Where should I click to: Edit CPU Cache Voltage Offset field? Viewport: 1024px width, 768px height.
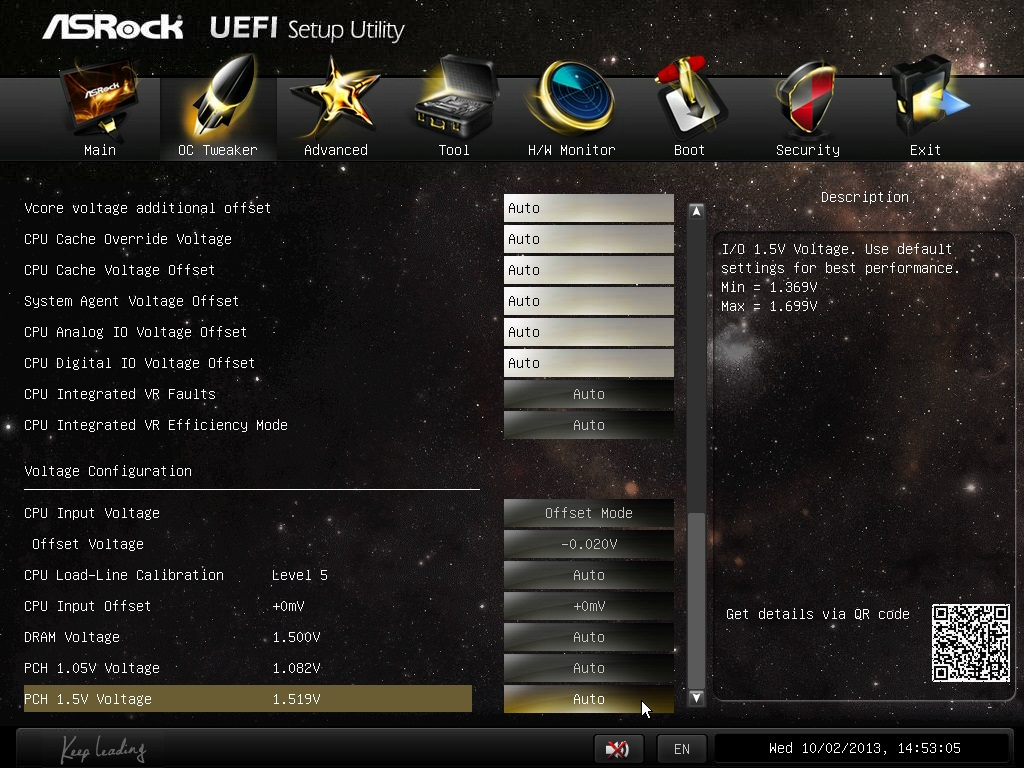(588, 270)
